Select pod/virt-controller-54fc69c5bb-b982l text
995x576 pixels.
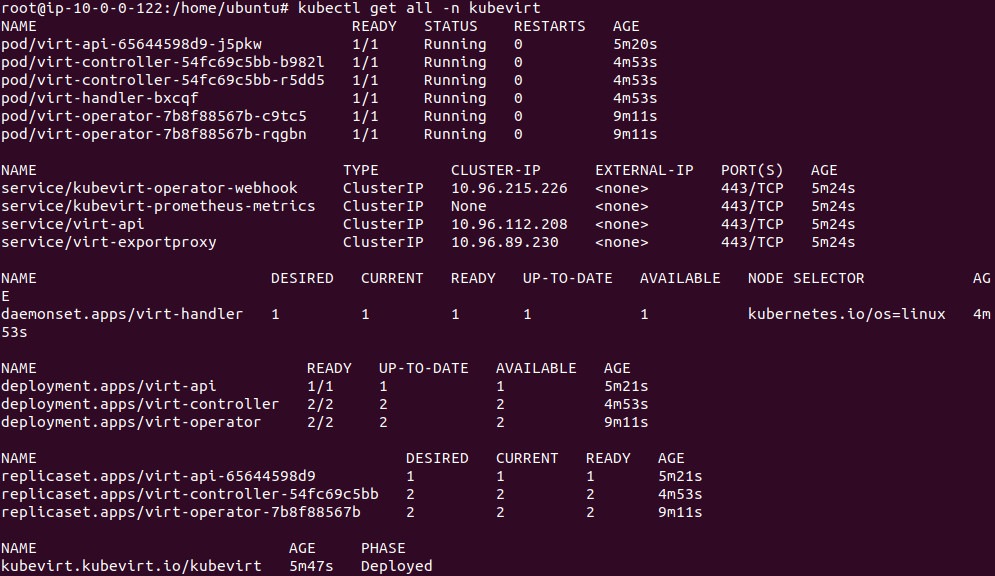[x=162, y=62]
